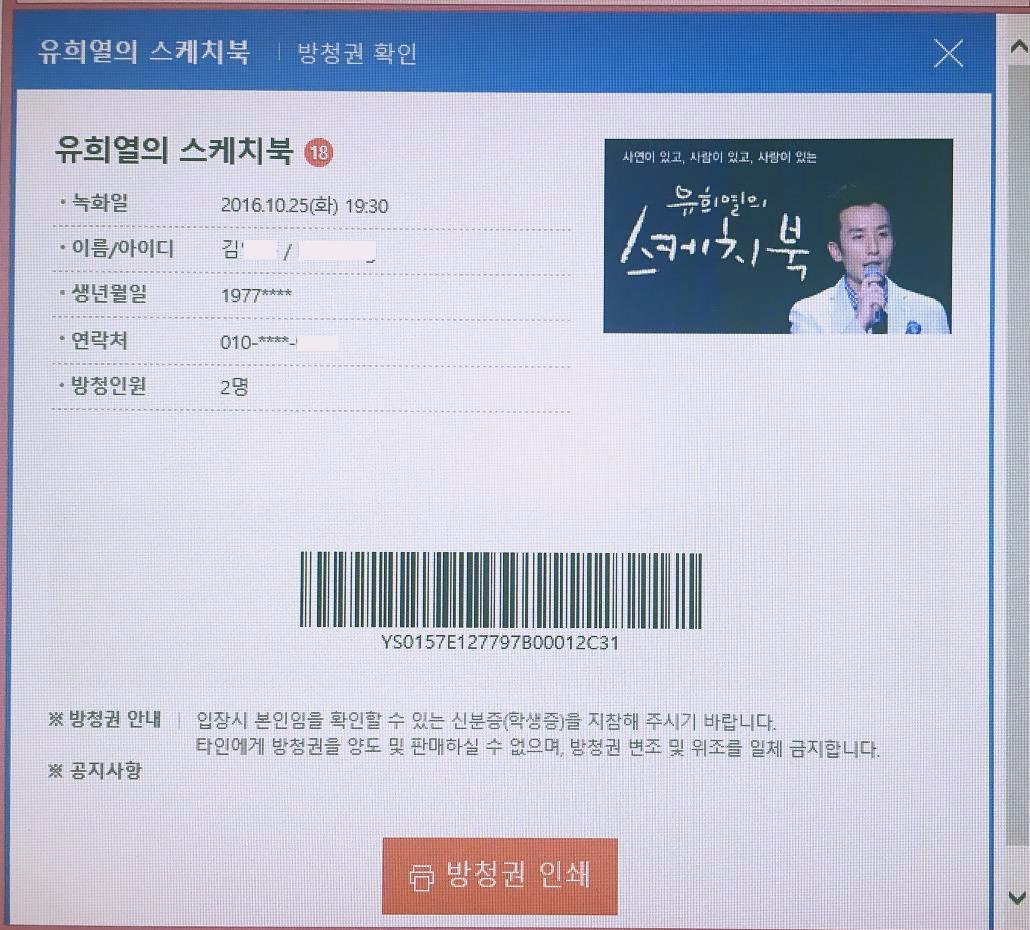This screenshot has height=930, width=1030.
Task: Click birth date value 1977****
Action: (256, 296)
